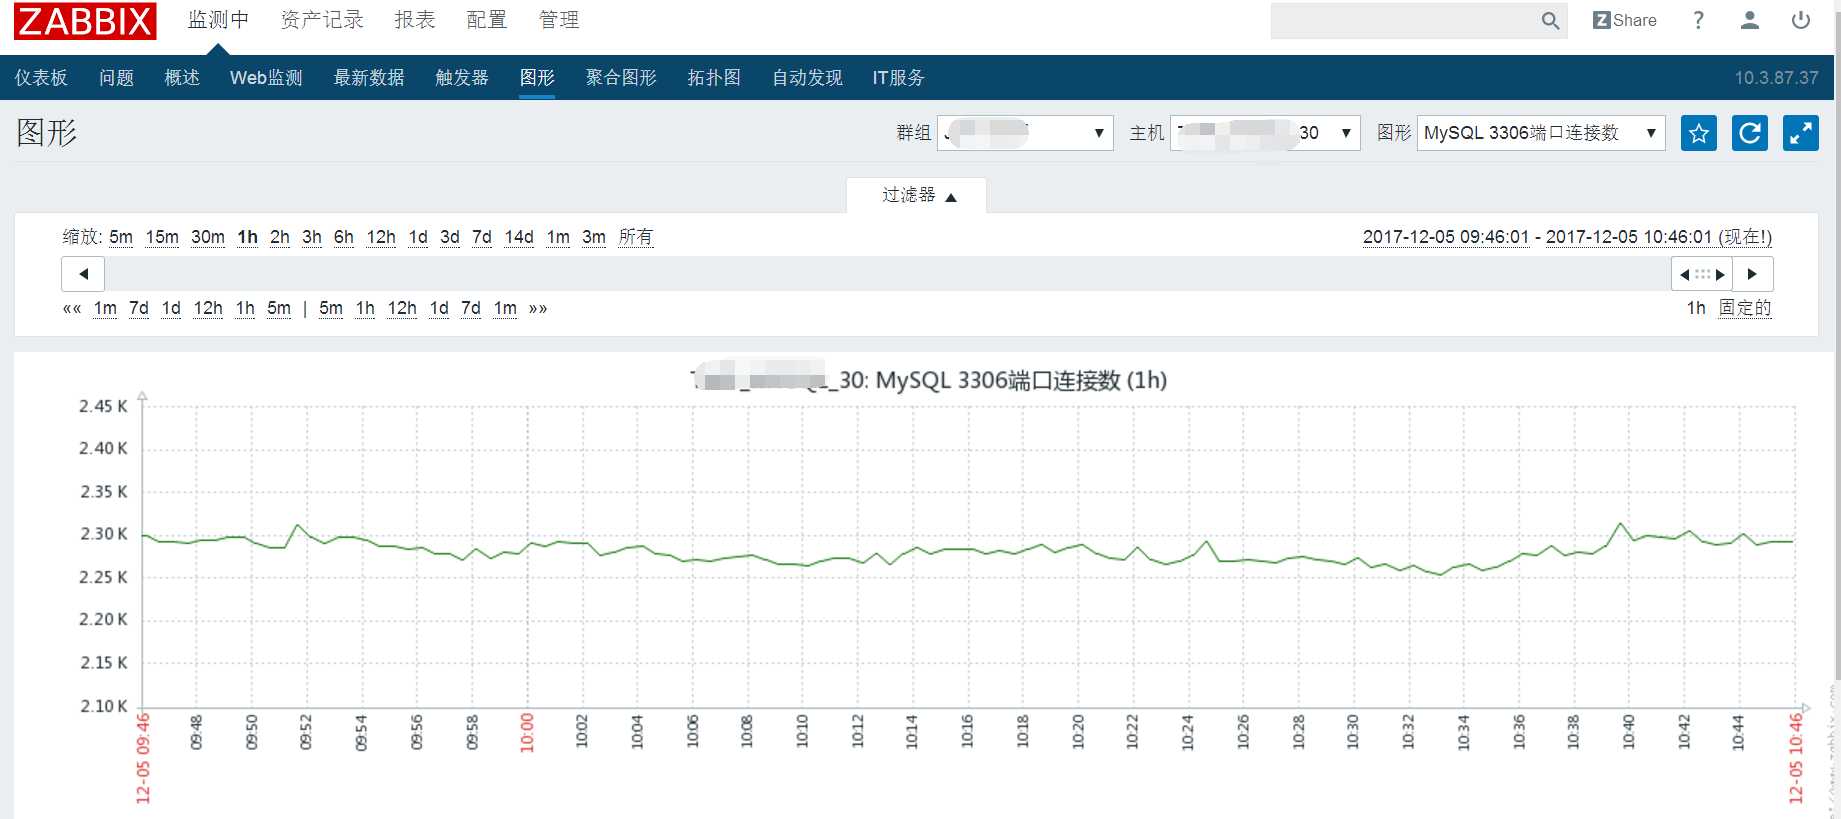Go to 聚合图形 submenu item

[x=621, y=78]
